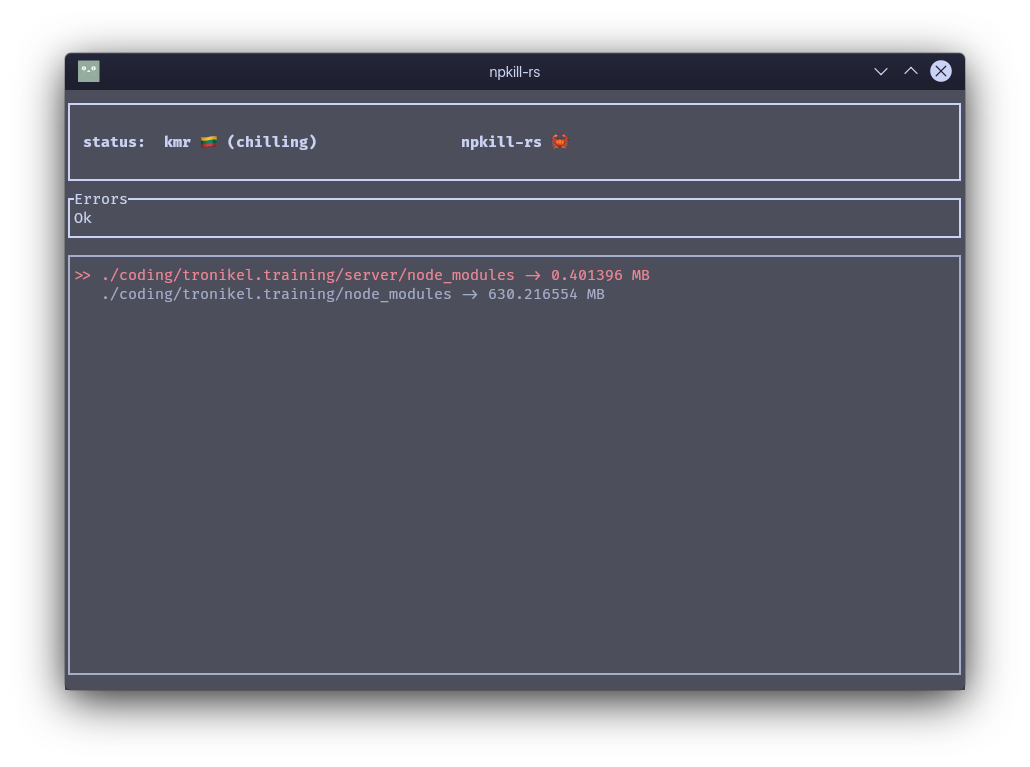Click the npkill-rs title in the titlebar

click(x=514, y=71)
